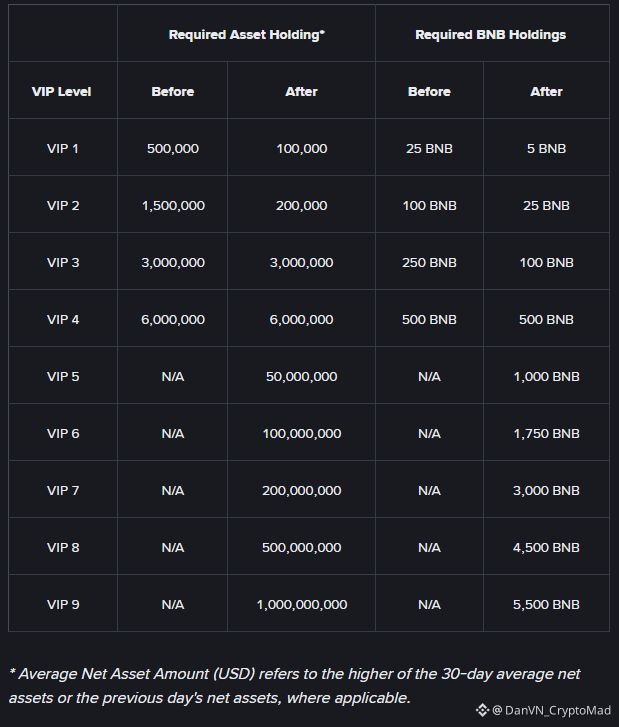The width and height of the screenshot is (619, 727).
Task: Click the 1,500,000 value cell
Action: coord(173,206)
